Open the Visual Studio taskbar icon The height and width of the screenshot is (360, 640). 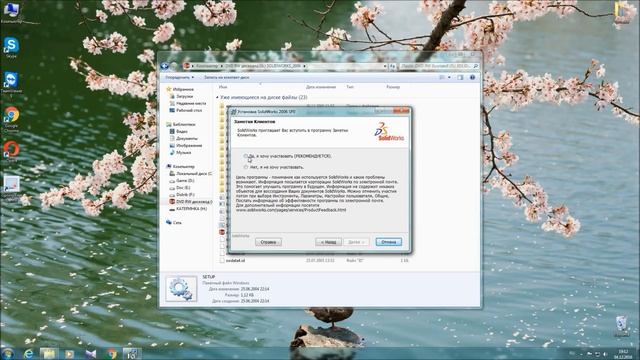91,353
